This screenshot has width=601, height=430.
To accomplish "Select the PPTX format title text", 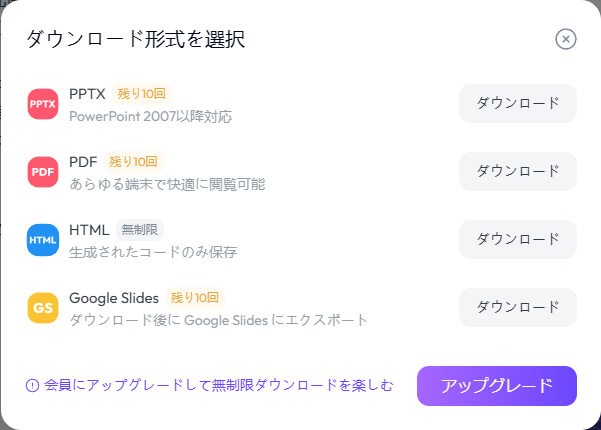I will [x=87, y=94].
